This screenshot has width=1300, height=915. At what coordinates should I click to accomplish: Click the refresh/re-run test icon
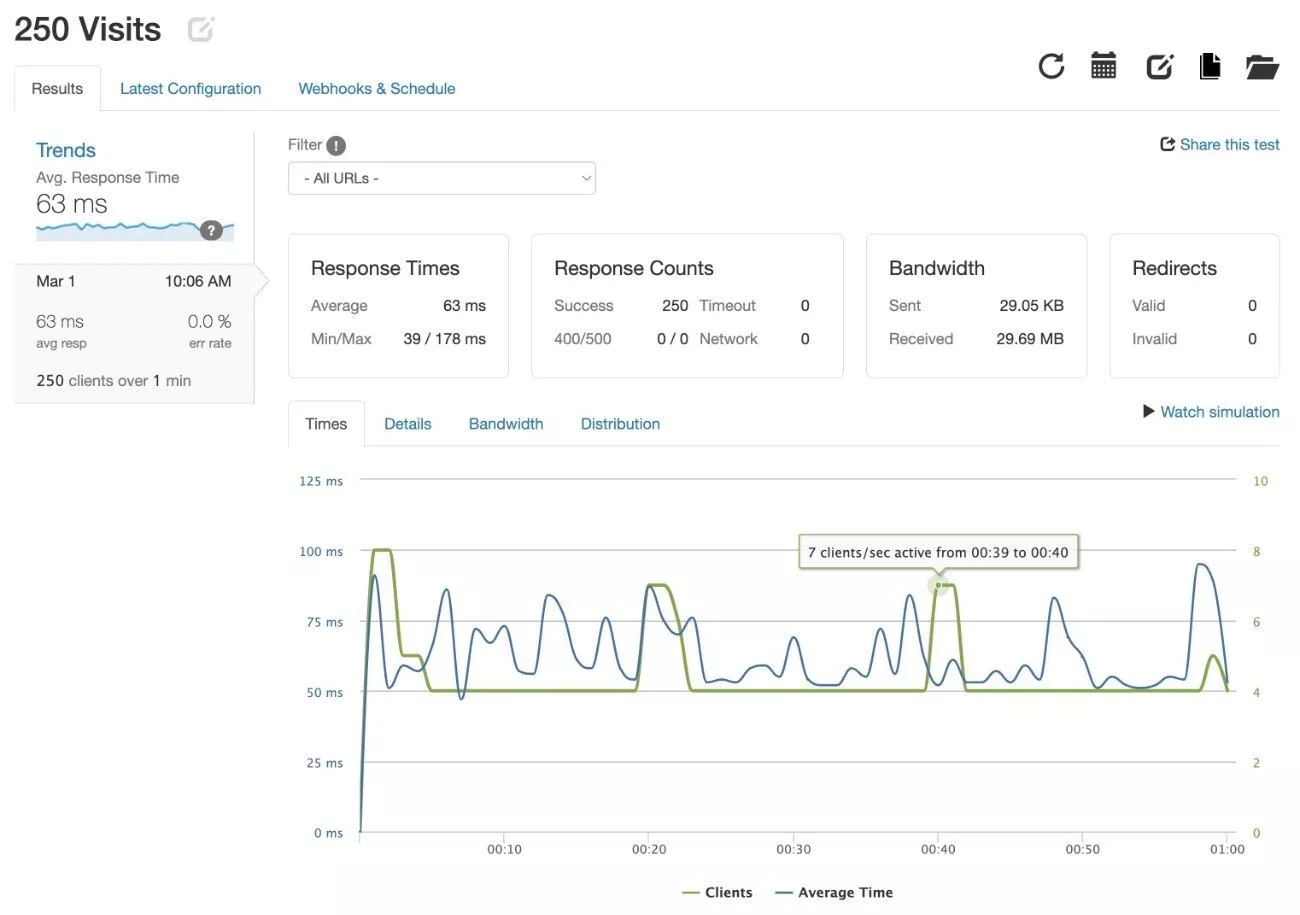[1051, 67]
